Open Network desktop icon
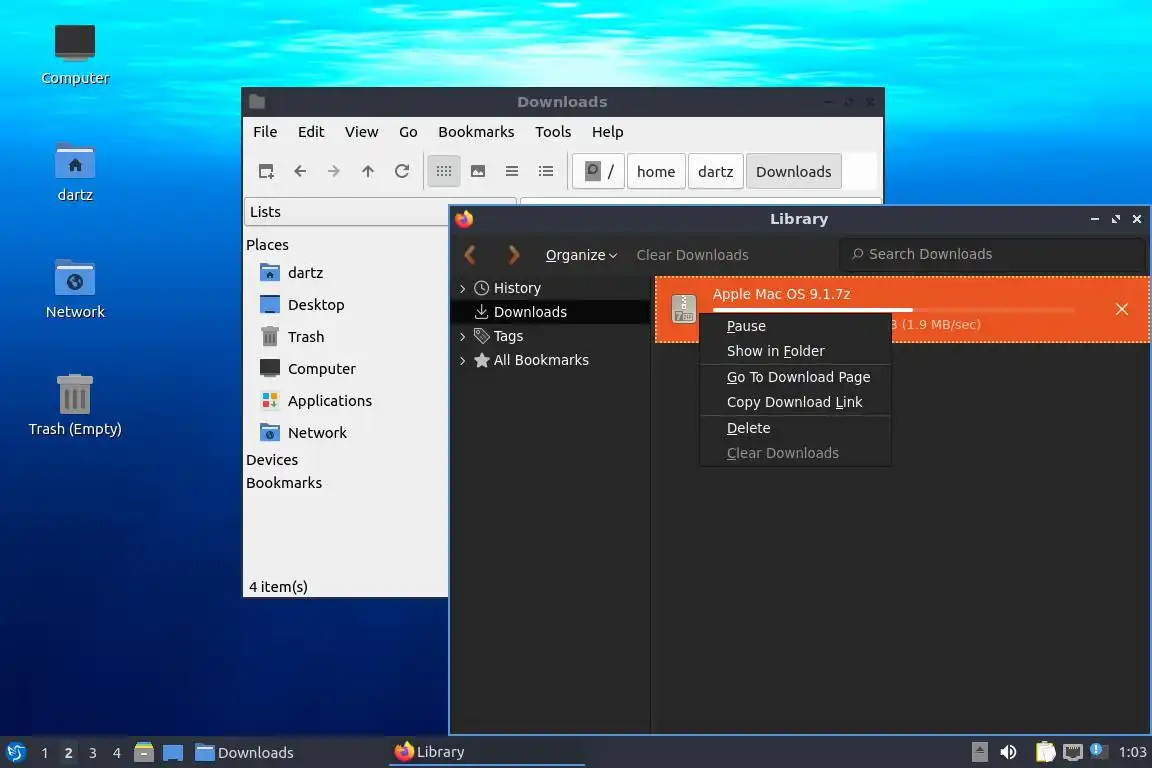This screenshot has width=1152, height=768. pyautogui.click(x=75, y=289)
